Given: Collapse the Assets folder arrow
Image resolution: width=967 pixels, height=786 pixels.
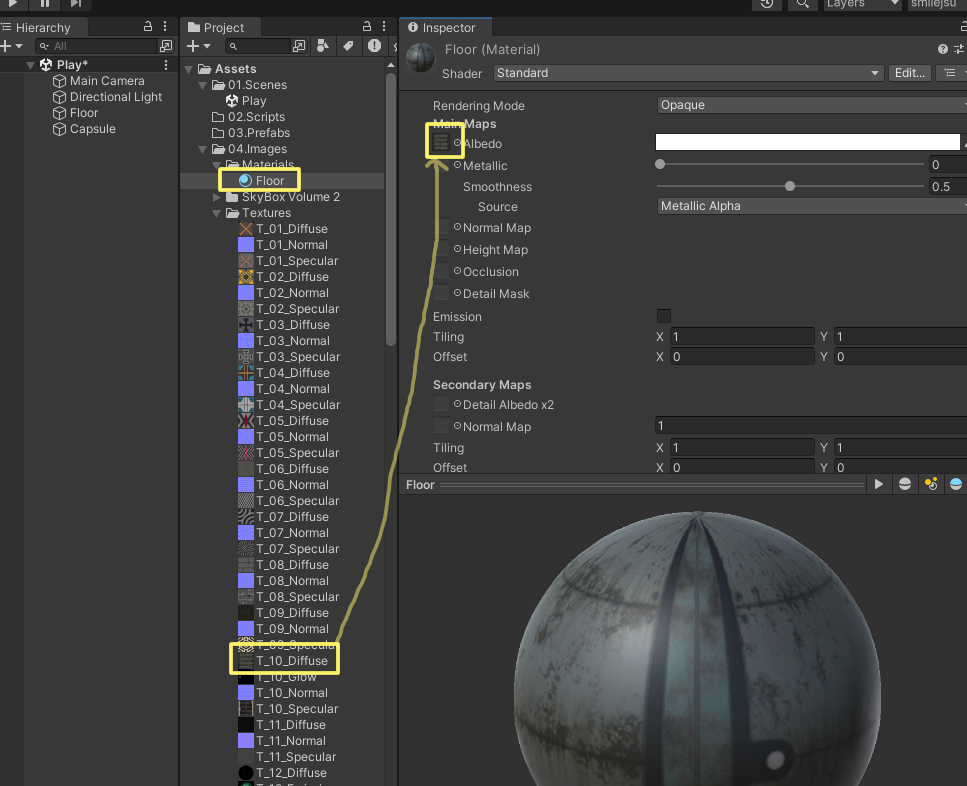Looking at the screenshot, I should pos(189,69).
